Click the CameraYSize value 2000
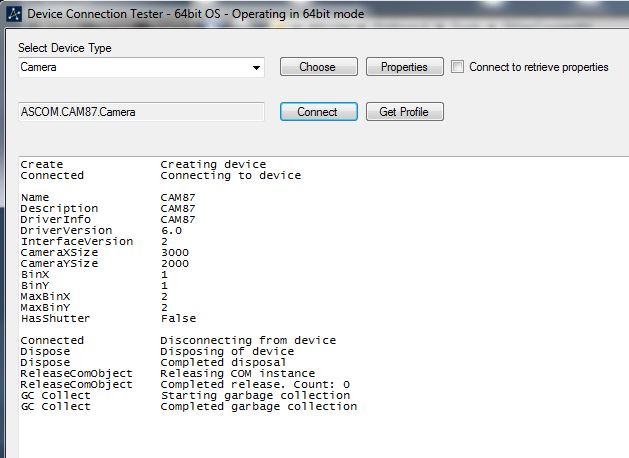The image size is (629, 458). pos(175,263)
